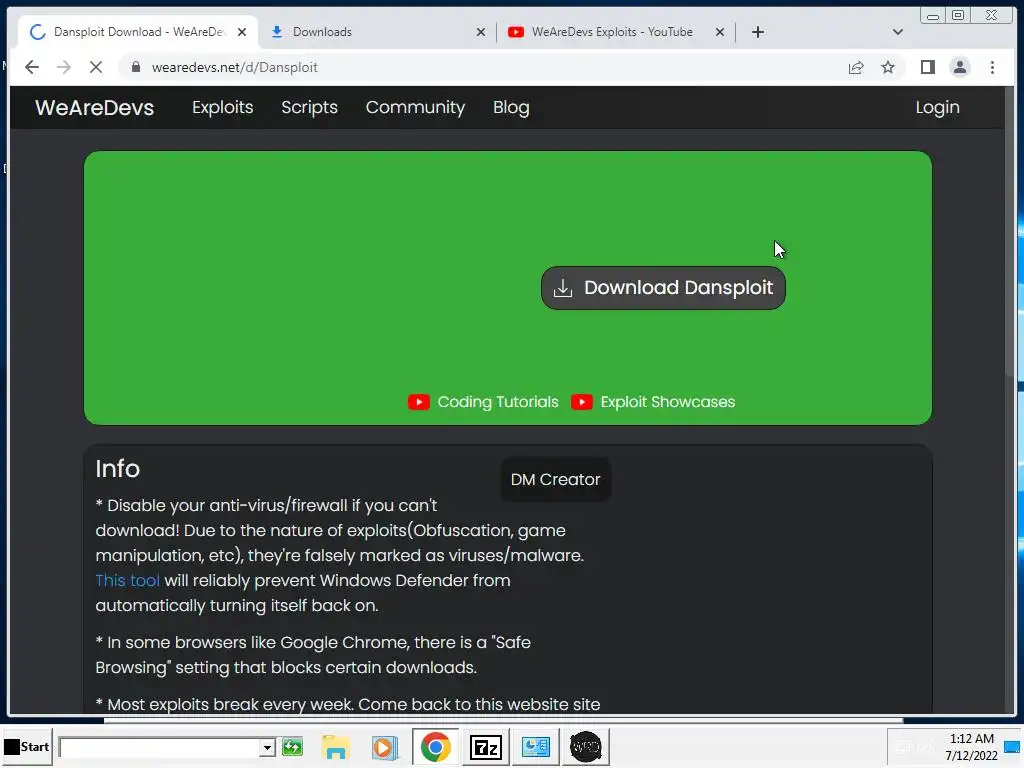Click the browser forward arrow
The image size is (1024, 768).
[63, 67]
